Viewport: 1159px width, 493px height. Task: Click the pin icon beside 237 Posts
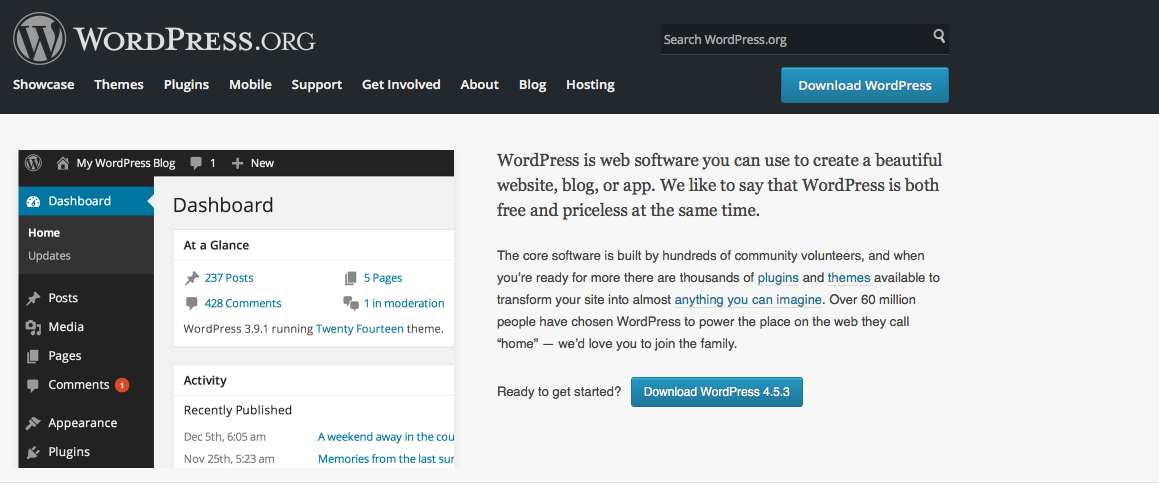[191, 279]
